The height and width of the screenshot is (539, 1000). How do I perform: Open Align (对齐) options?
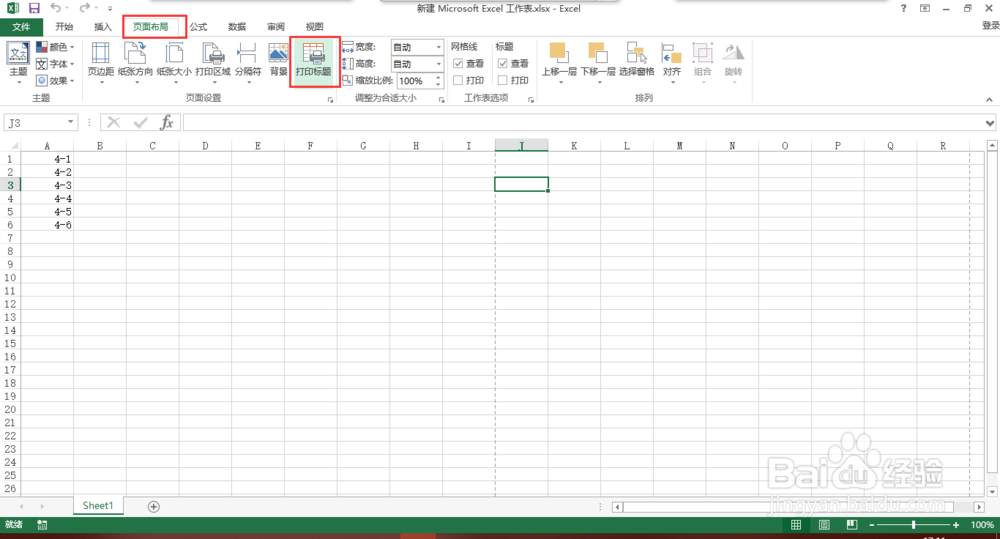click(672, 61)
